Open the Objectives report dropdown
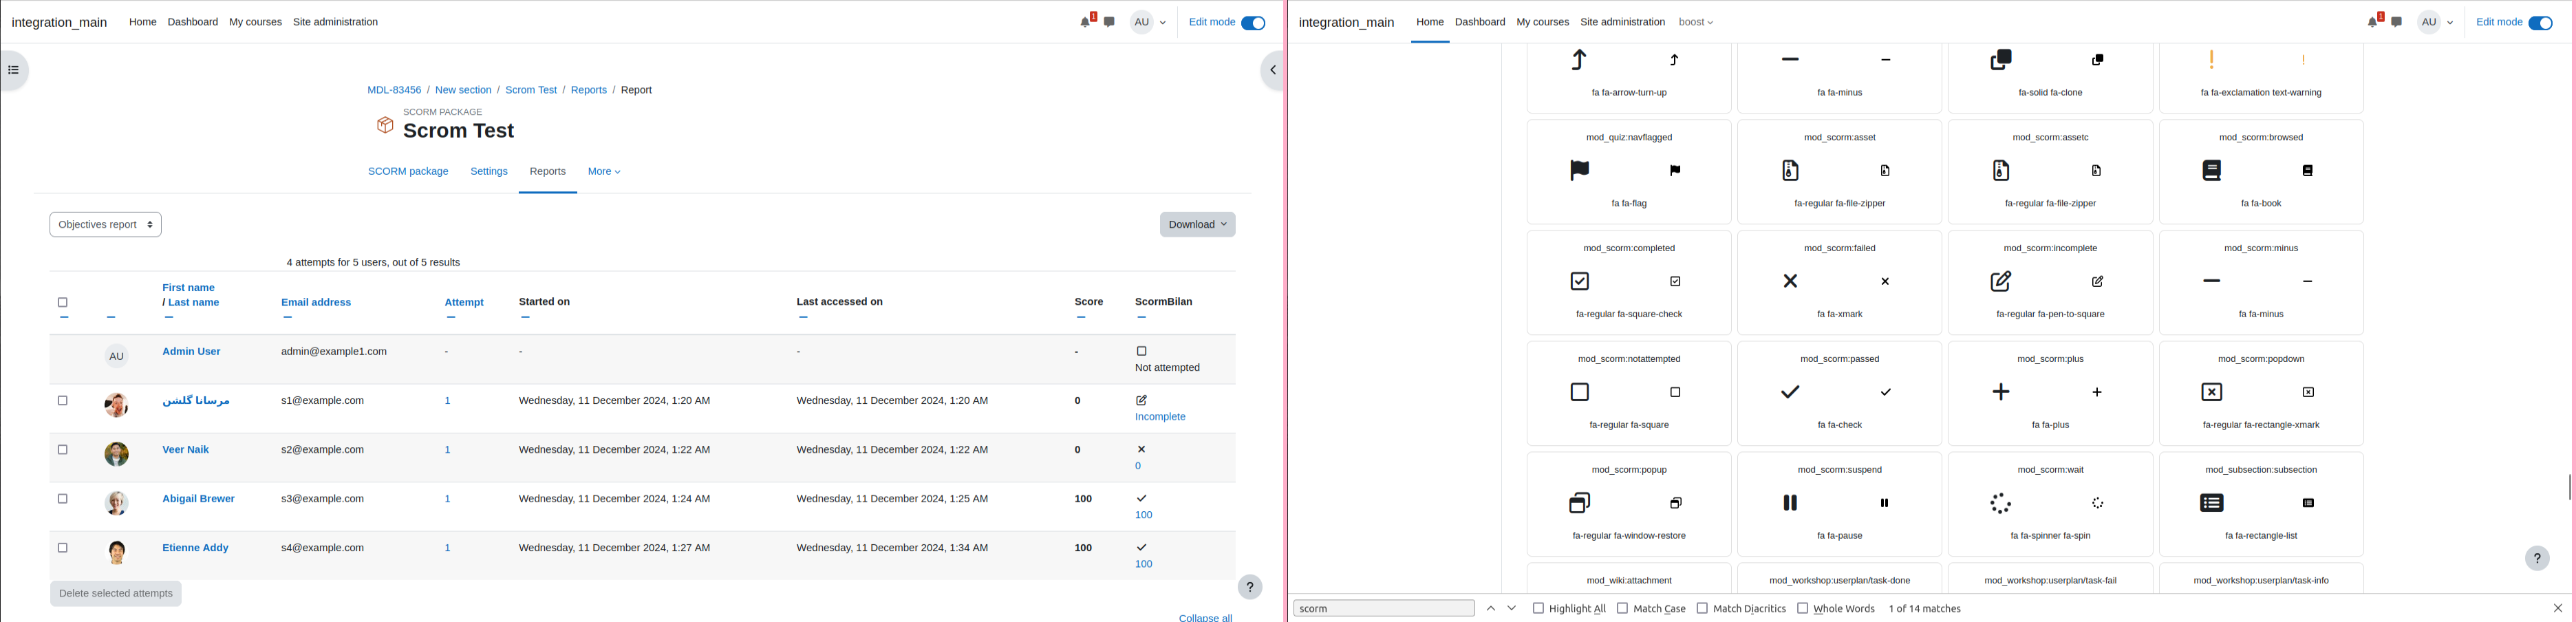This screenshot has width=2576, height=622. (106, 225)
